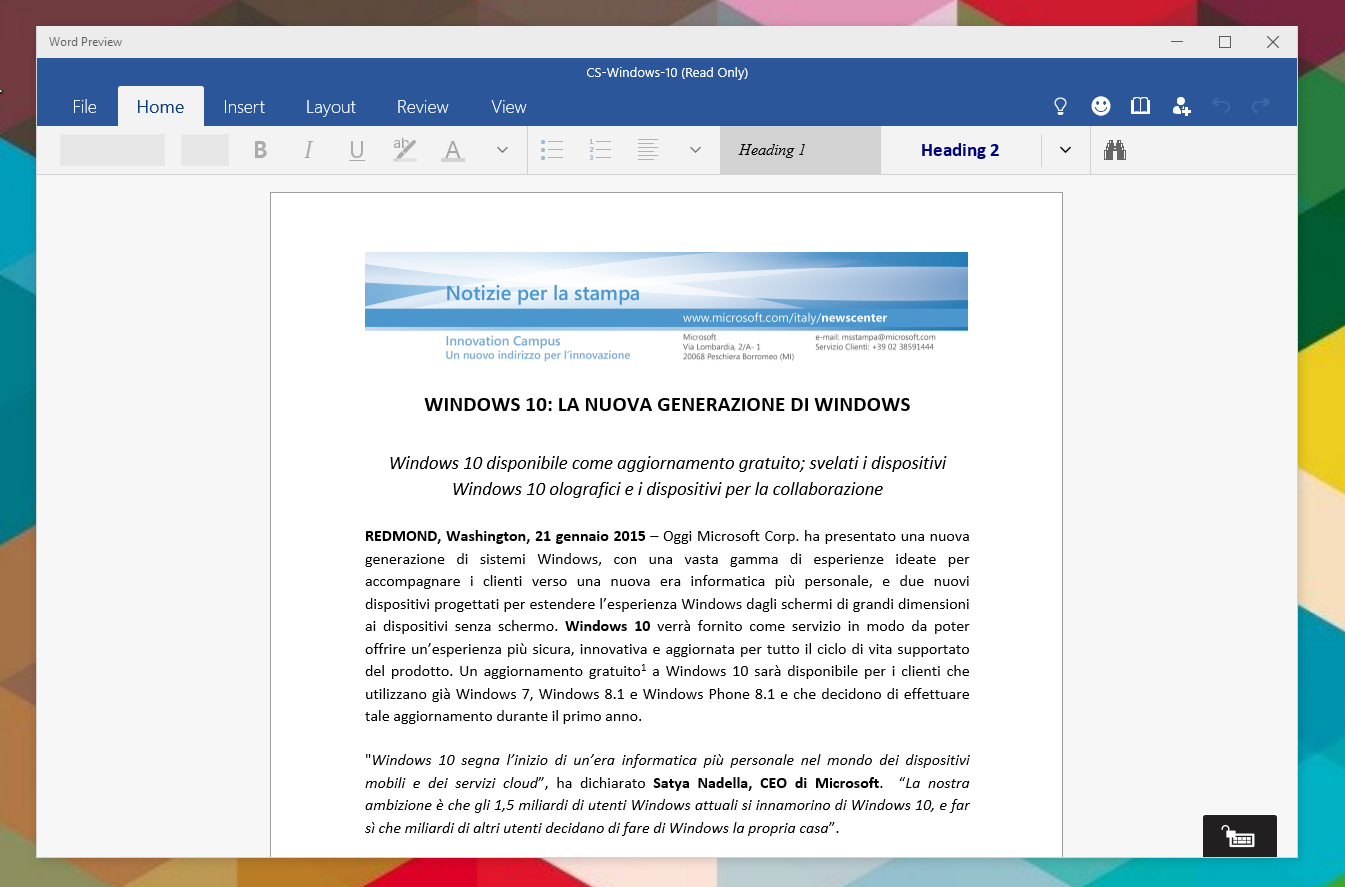Switch to the View tab
Viewport: 1345px width, 887px height.
pos(509,107)
